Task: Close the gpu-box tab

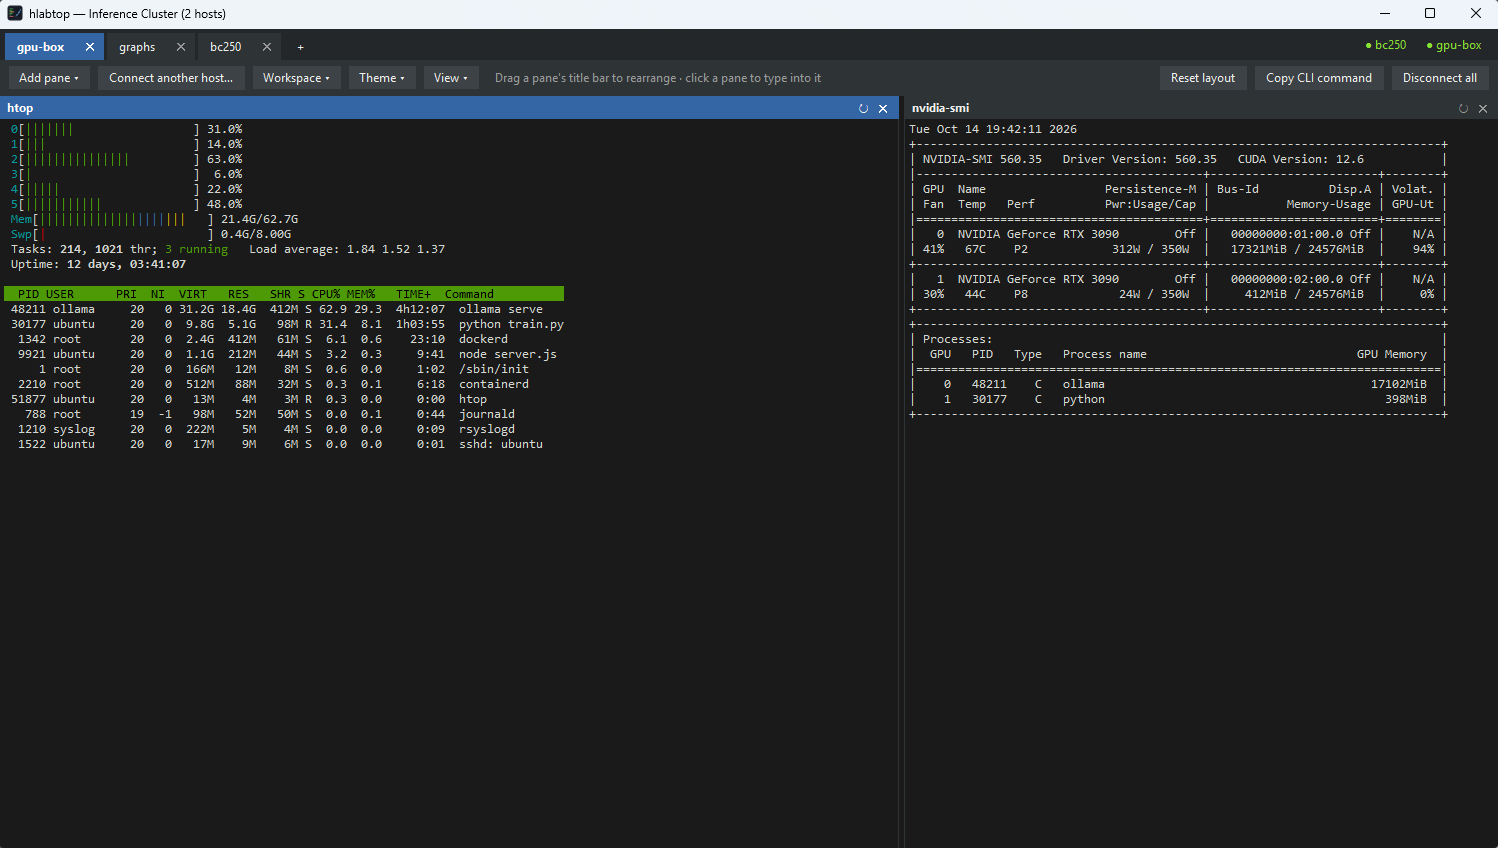Action: (x=90, y=47)
